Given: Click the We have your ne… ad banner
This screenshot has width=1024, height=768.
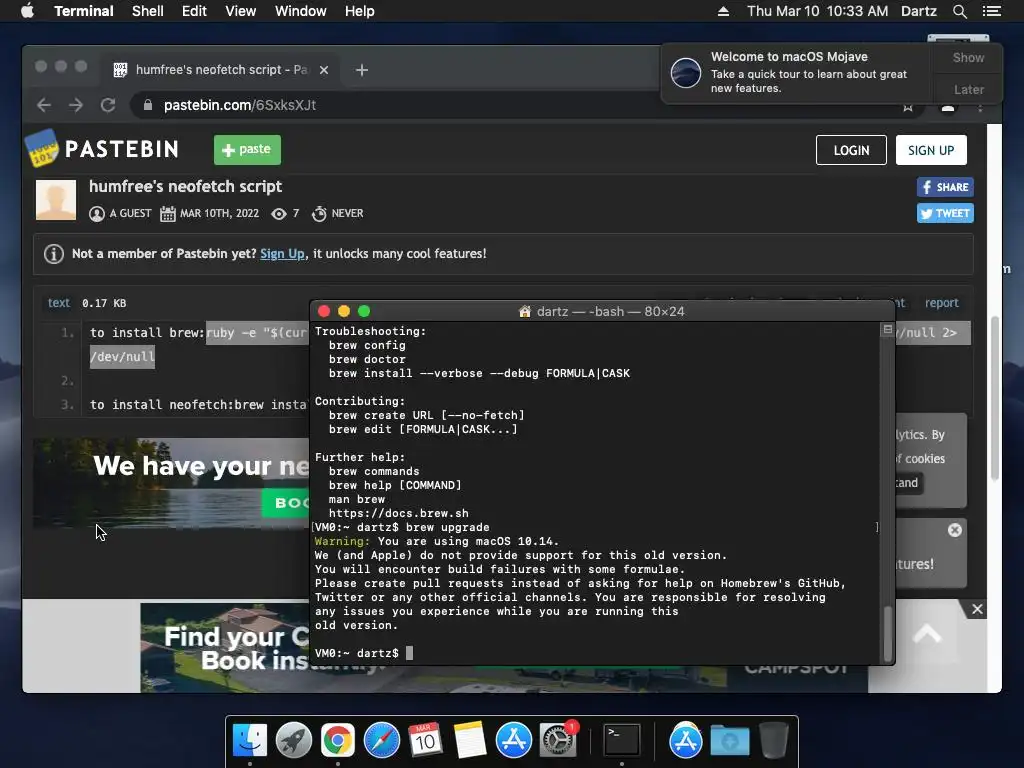Looking at the screenshot, I should click(171, 482).
